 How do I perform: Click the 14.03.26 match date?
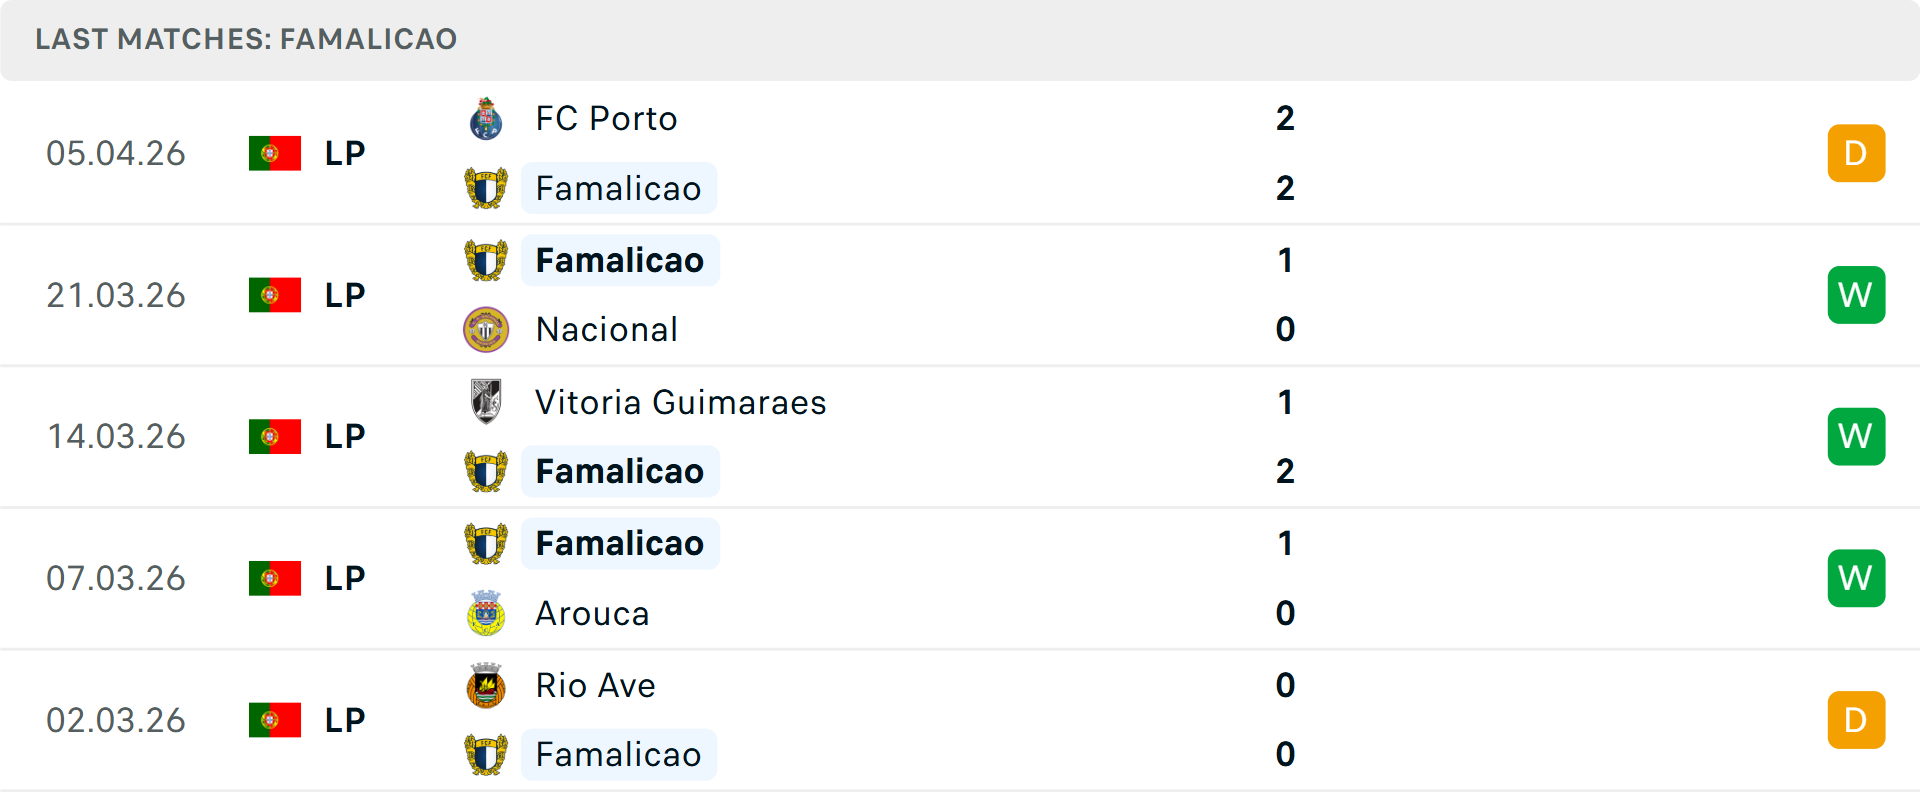pos(116,437)
